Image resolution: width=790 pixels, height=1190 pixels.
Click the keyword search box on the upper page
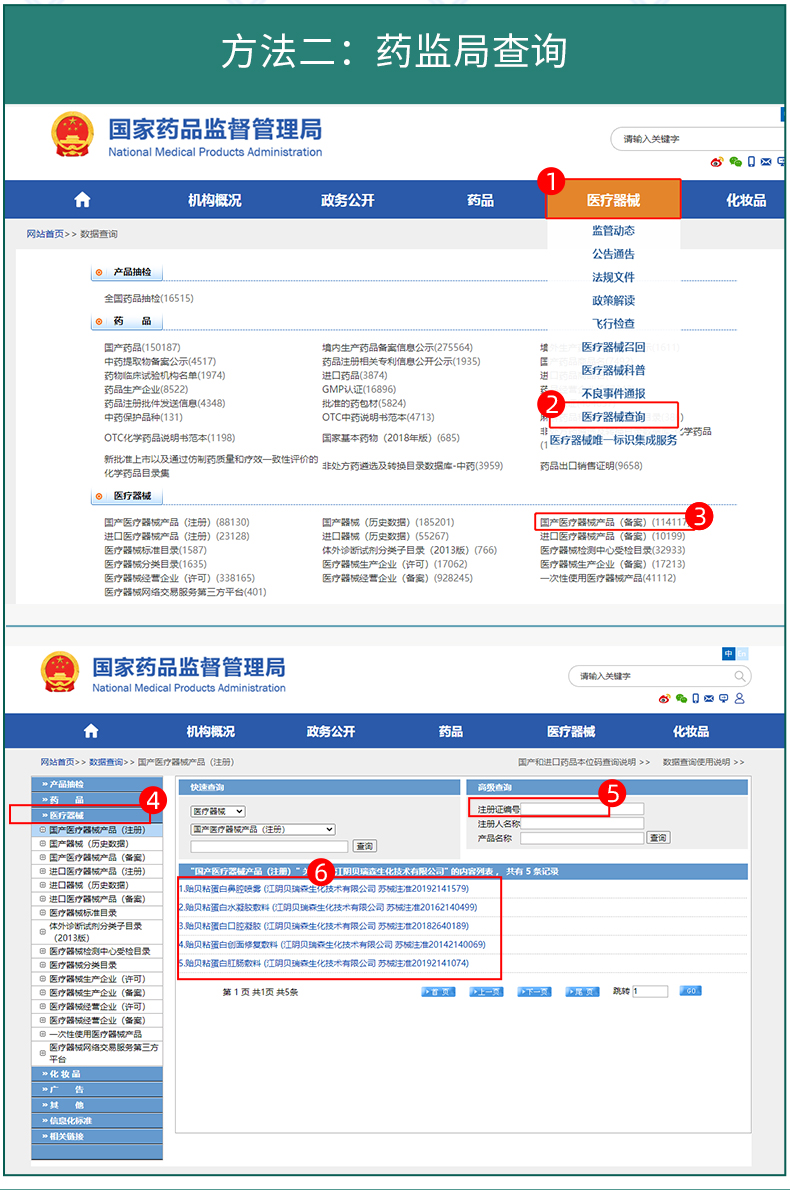pos(697,139)
